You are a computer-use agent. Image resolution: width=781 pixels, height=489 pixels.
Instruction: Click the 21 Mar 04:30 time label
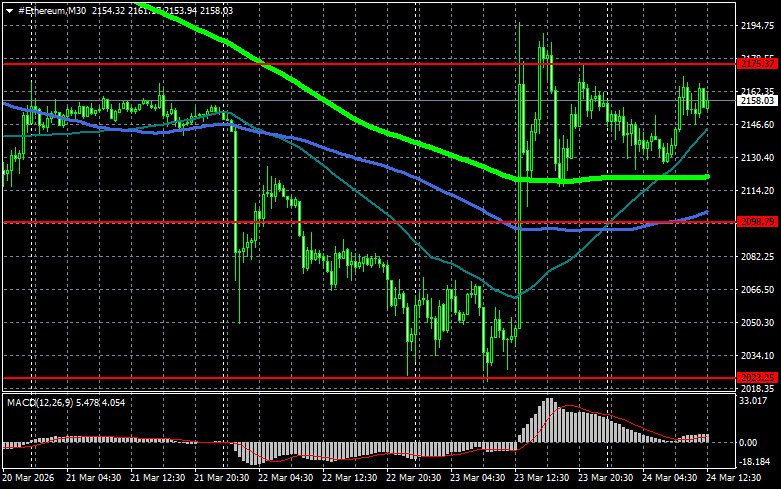coord(93,478)
